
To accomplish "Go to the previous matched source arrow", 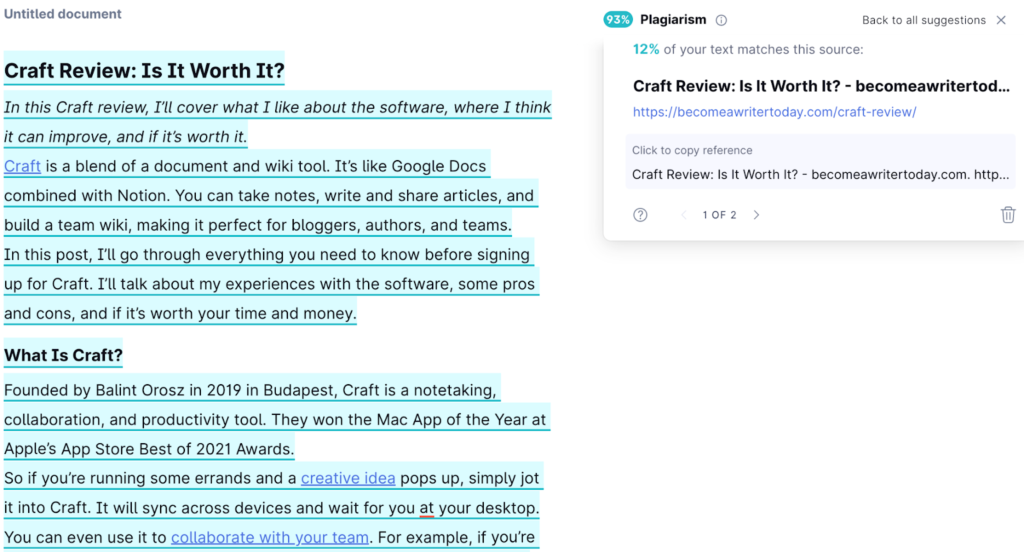I will pyautogui.click(x=684, y=215).
